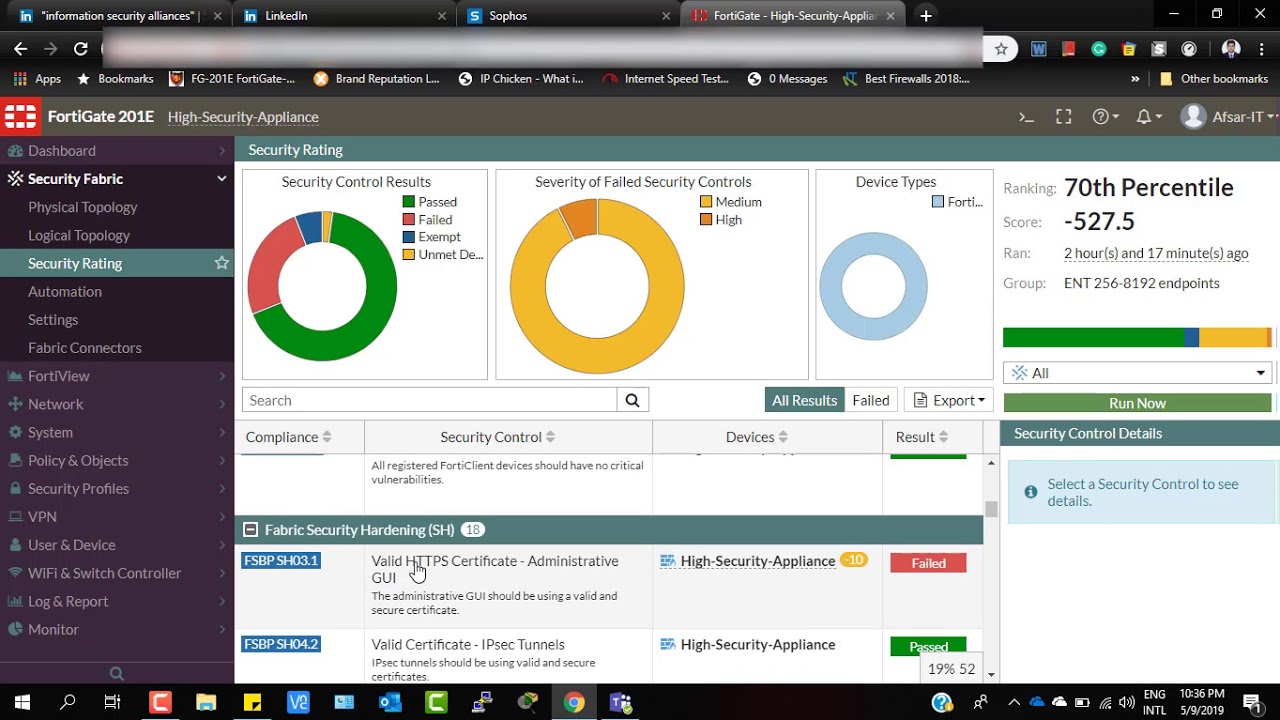Open the CLI console icon
Viewport: 1280px width, 720px height.
coord(1026,117)
